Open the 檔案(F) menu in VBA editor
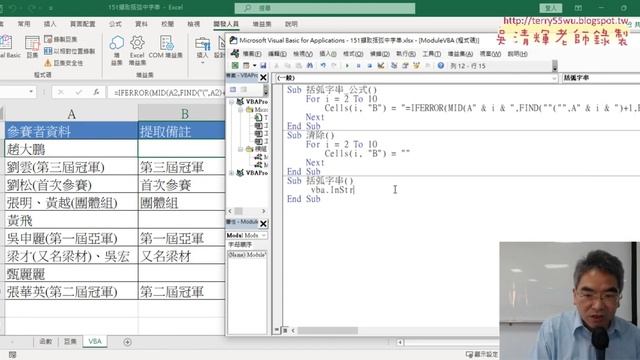Screen dimensions: 640x360 click(252, 54)
